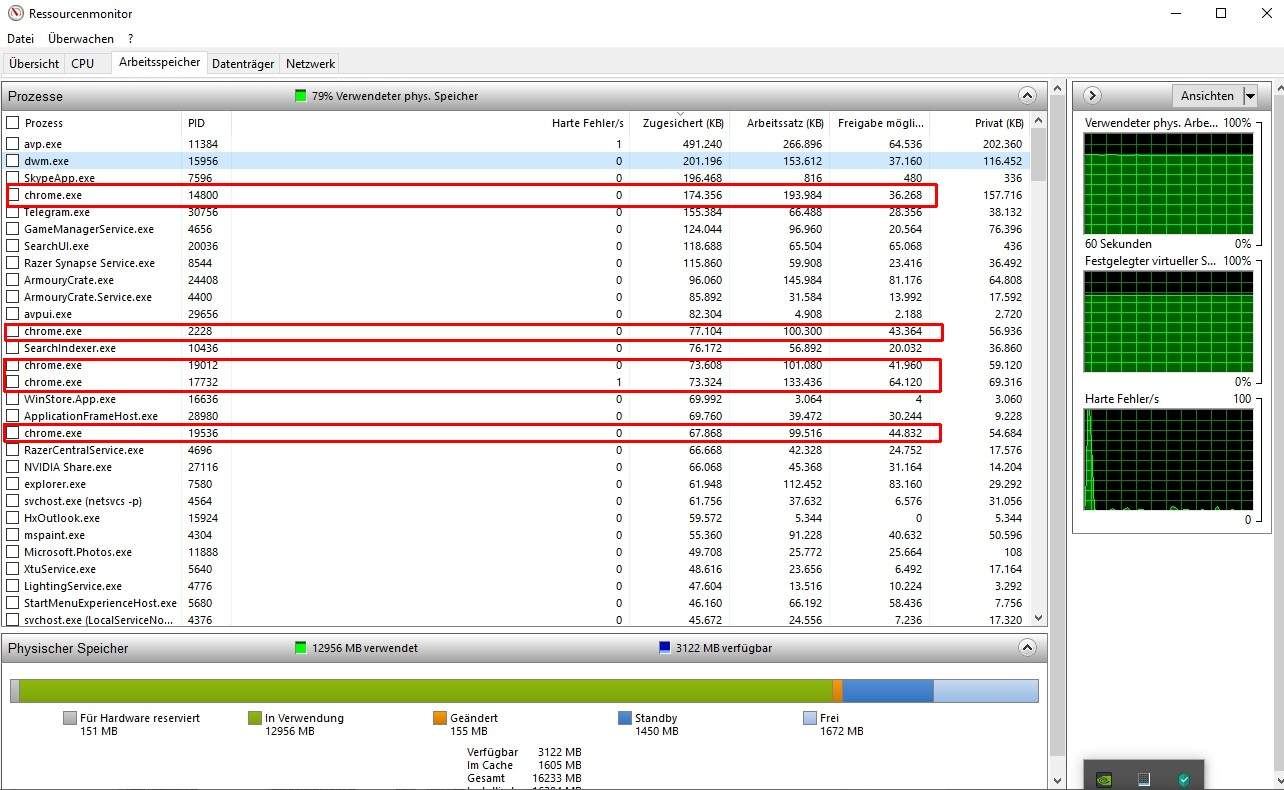Check the checkbox next to explorer.exe
The height and width of the screenshot is (790, 1284).
[x=14, y=484]
